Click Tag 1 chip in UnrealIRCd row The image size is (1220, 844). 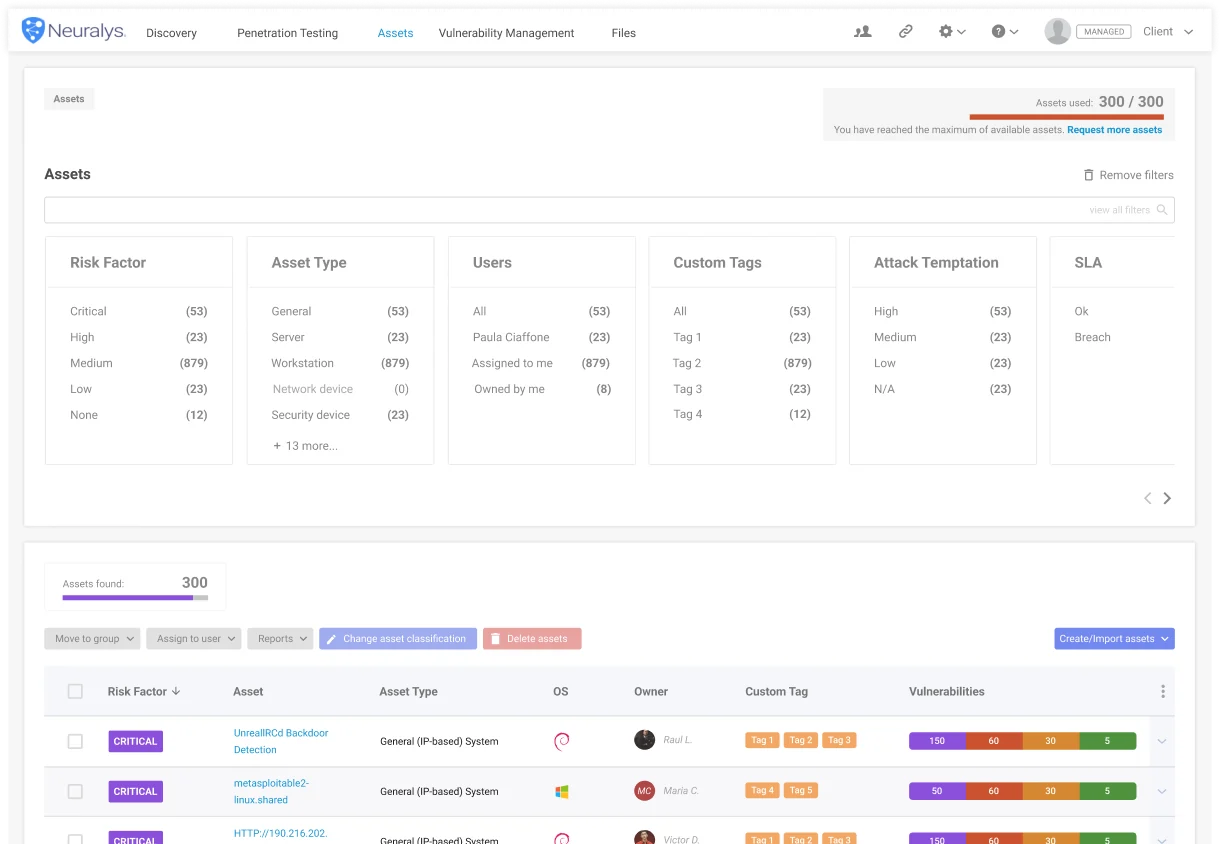pos(762,741)
